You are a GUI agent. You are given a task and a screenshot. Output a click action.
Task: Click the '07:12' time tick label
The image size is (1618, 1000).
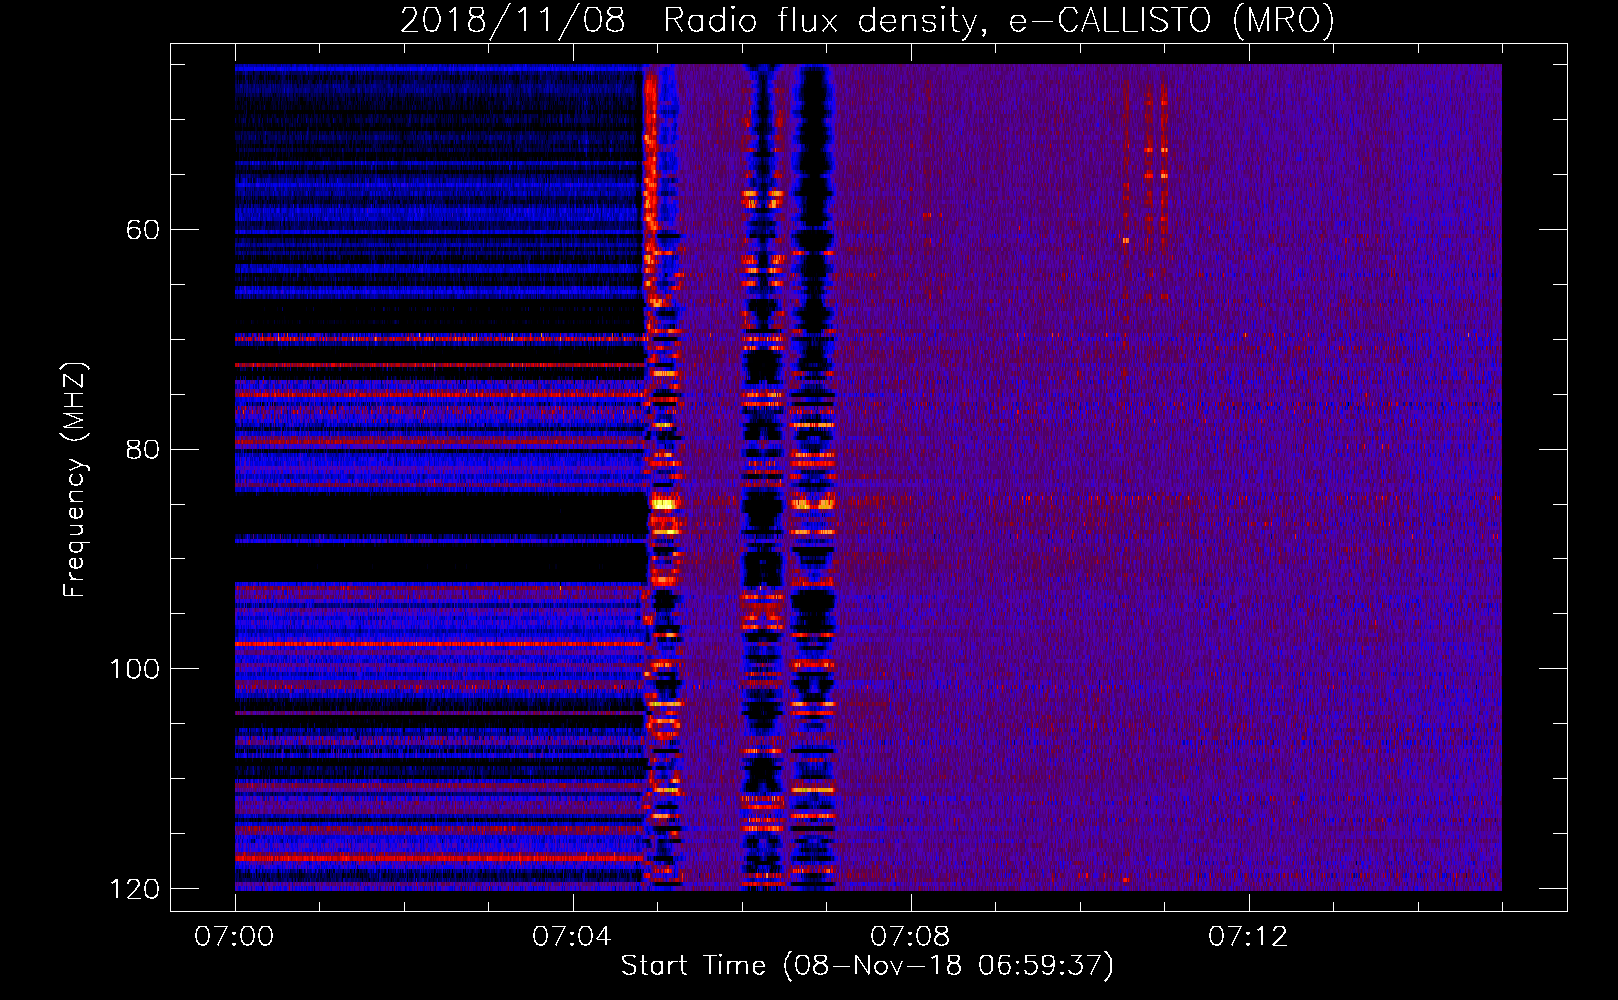click(1248, 937)
